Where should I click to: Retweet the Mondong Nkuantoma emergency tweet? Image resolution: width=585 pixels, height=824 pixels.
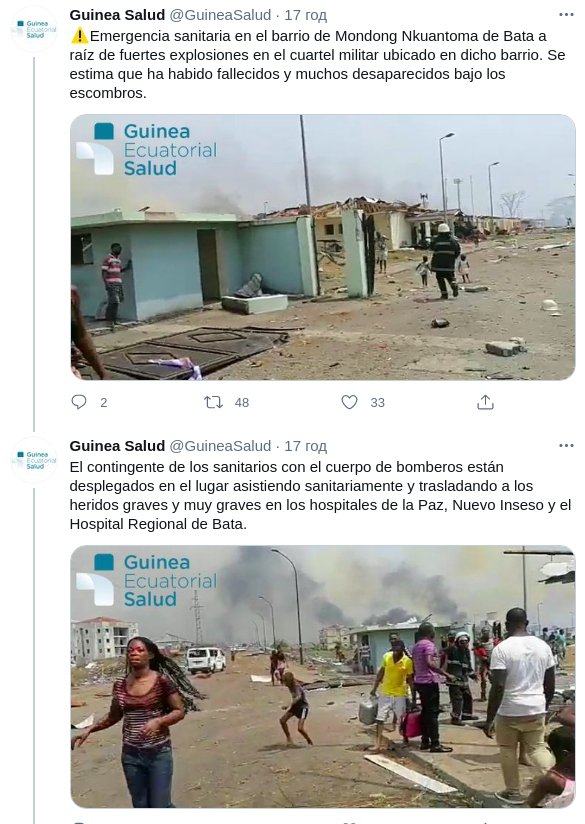[x=213, y=403]
